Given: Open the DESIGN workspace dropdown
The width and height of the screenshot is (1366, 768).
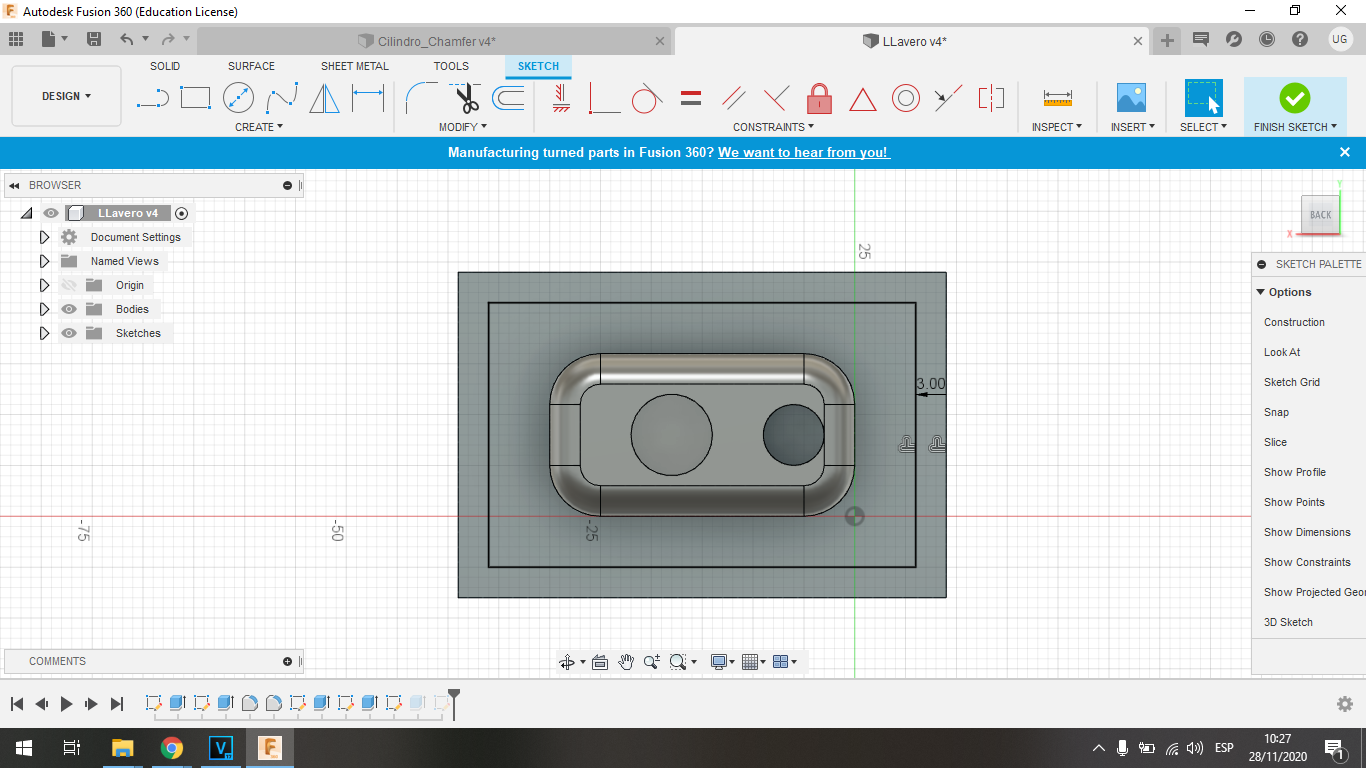Looking at the screenshot, I should (66, 96).
